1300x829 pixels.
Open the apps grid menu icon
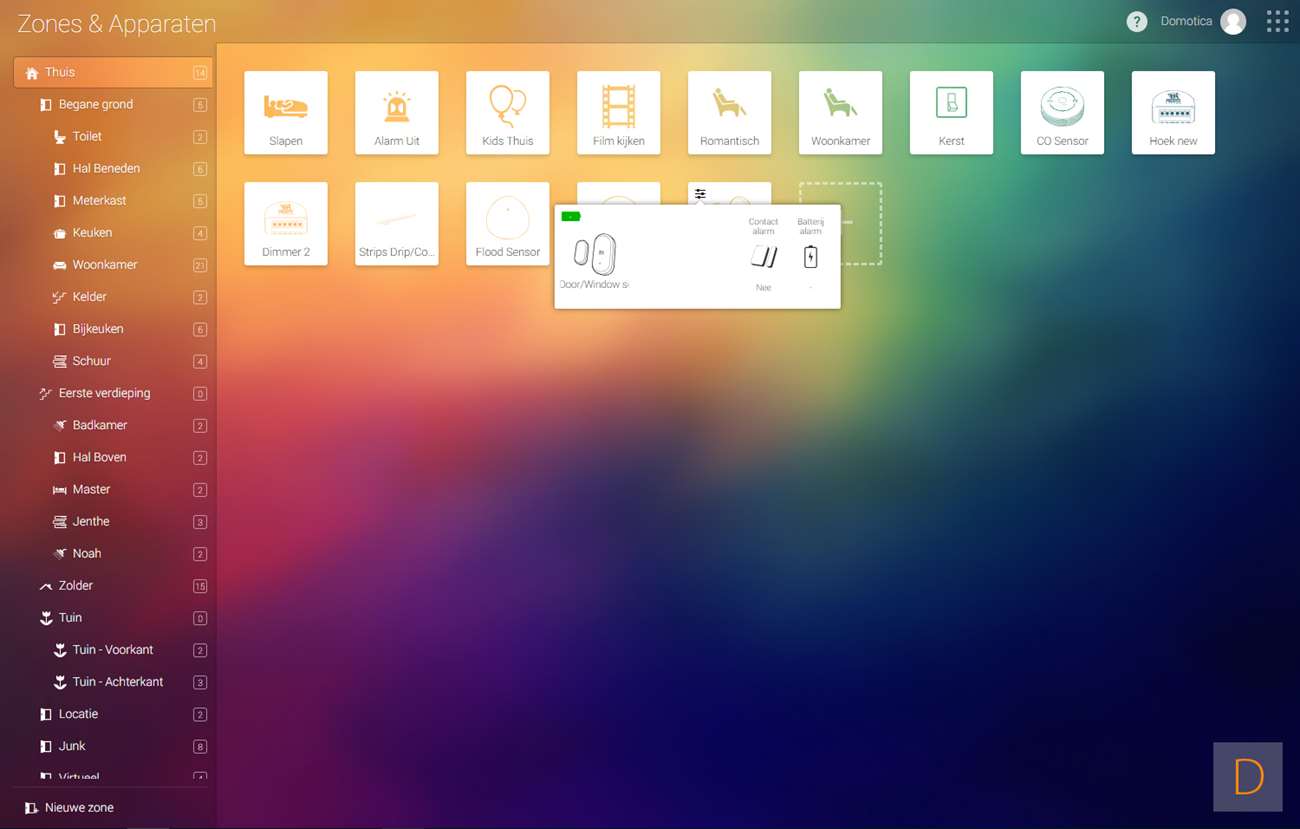tap(1277, 22)
